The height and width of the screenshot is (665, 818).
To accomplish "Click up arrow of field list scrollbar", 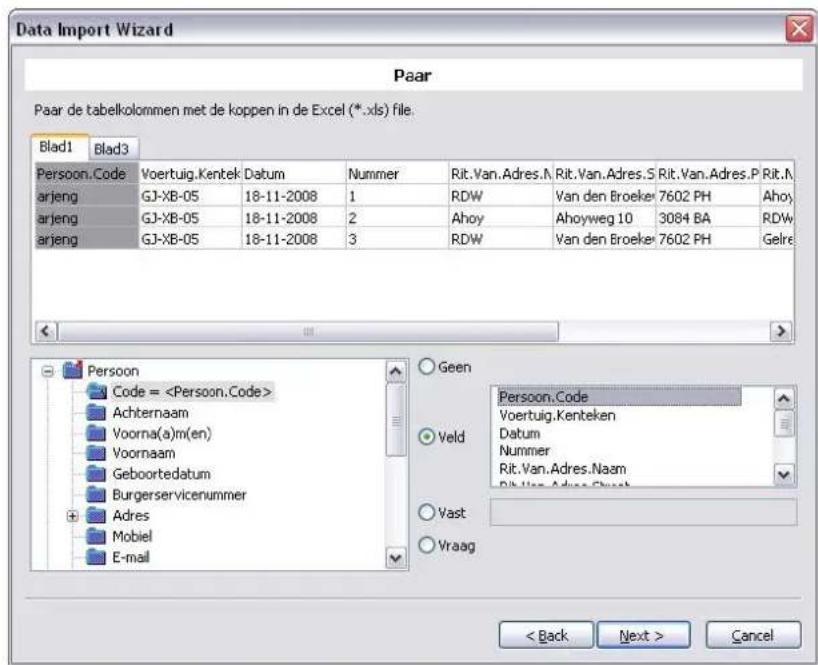I will (784, 399).
